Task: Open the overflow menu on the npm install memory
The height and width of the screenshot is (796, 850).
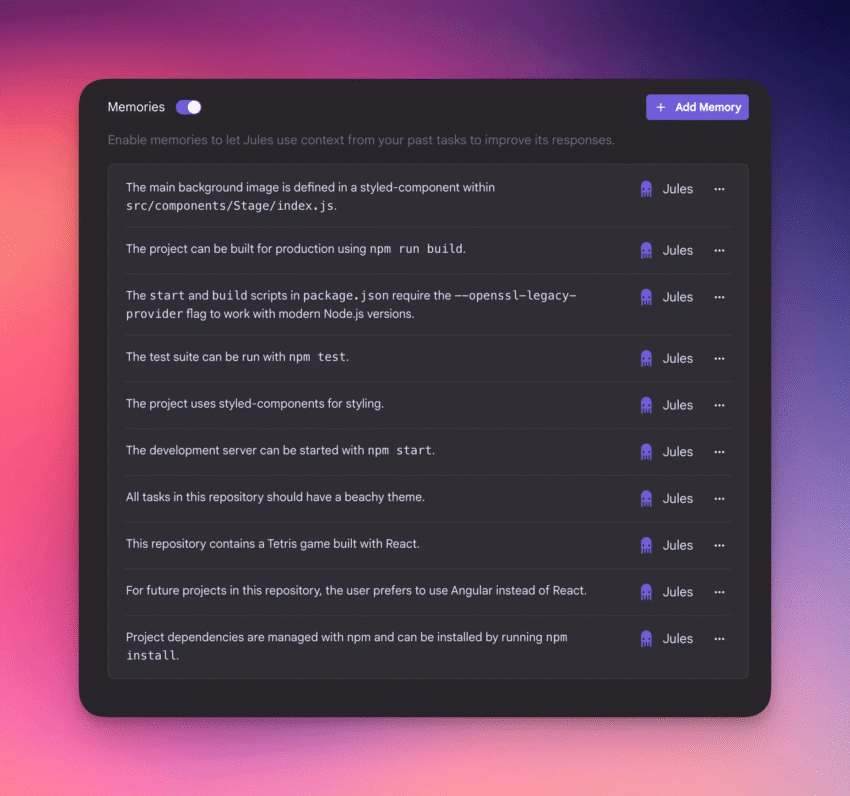Action: 719,638
